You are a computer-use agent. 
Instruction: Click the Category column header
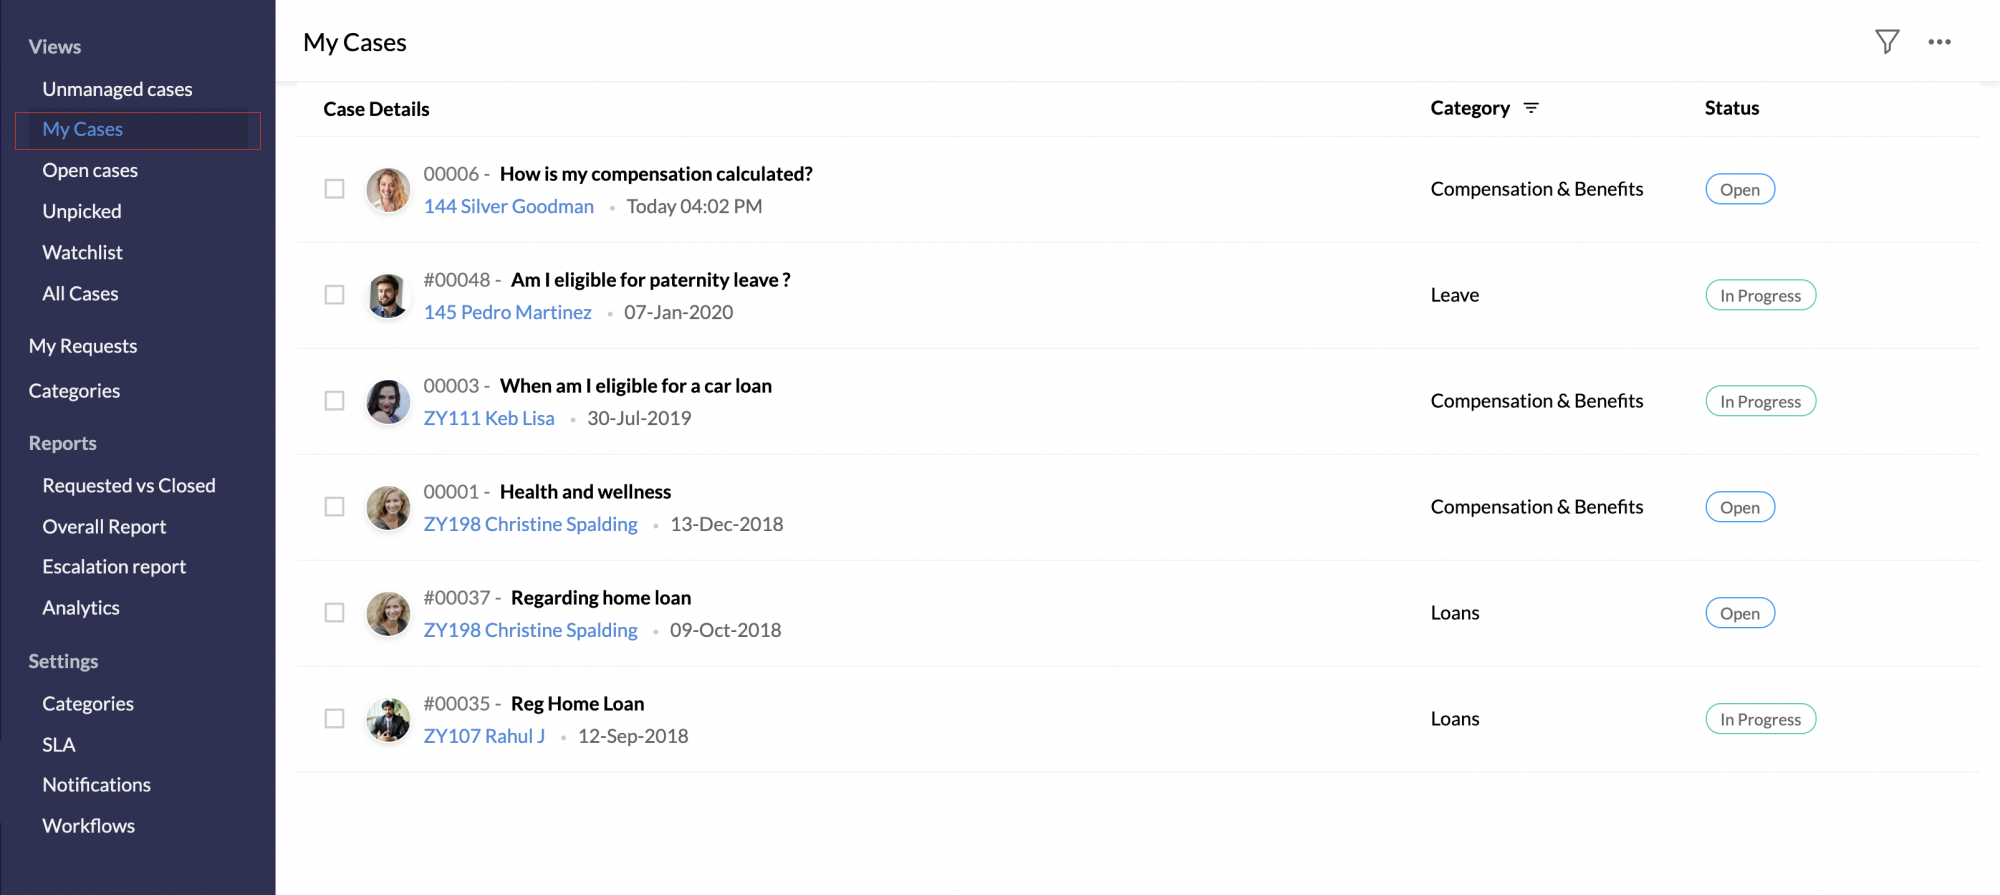click(1470, 108)
